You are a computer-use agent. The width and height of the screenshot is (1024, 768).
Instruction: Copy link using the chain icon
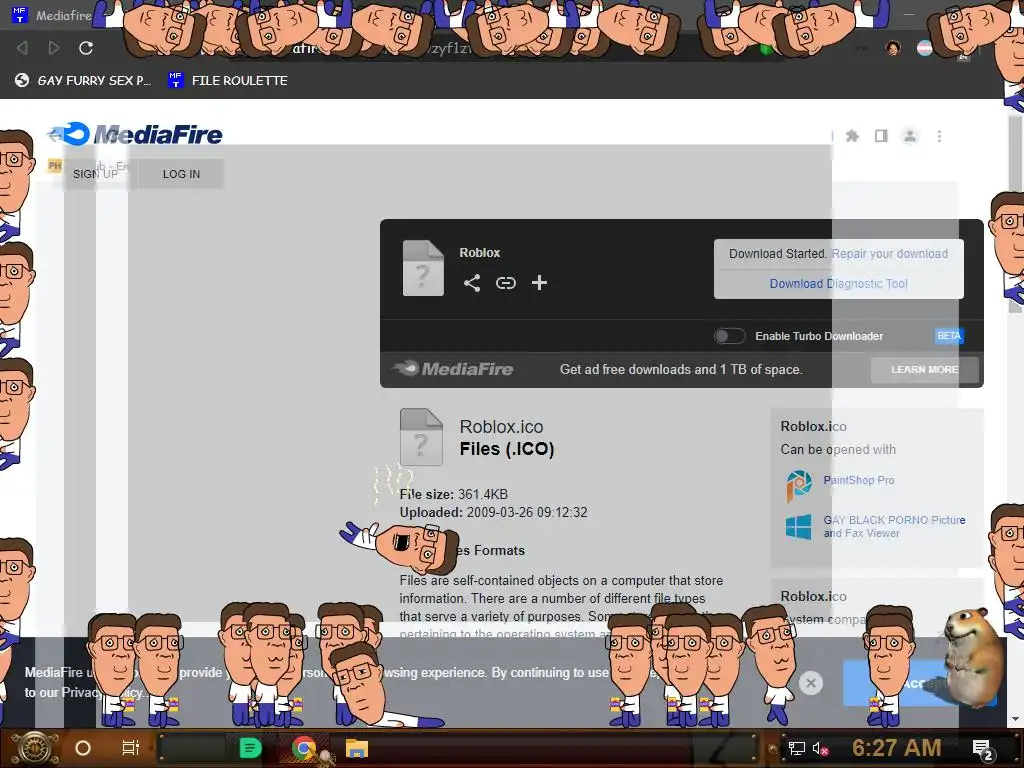[505, 283]
